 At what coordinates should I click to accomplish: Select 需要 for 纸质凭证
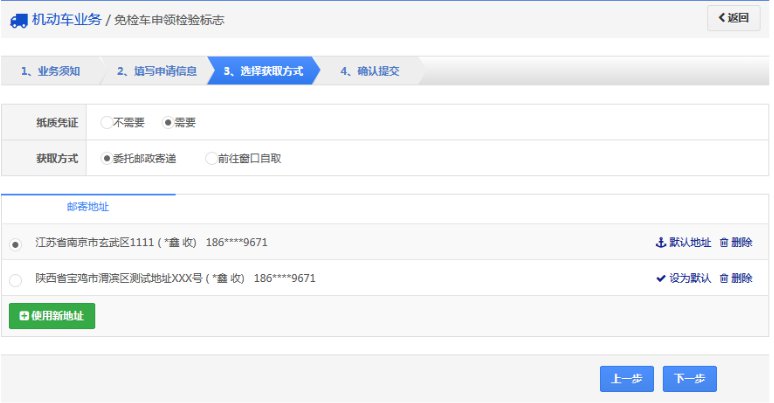point(168,123)
